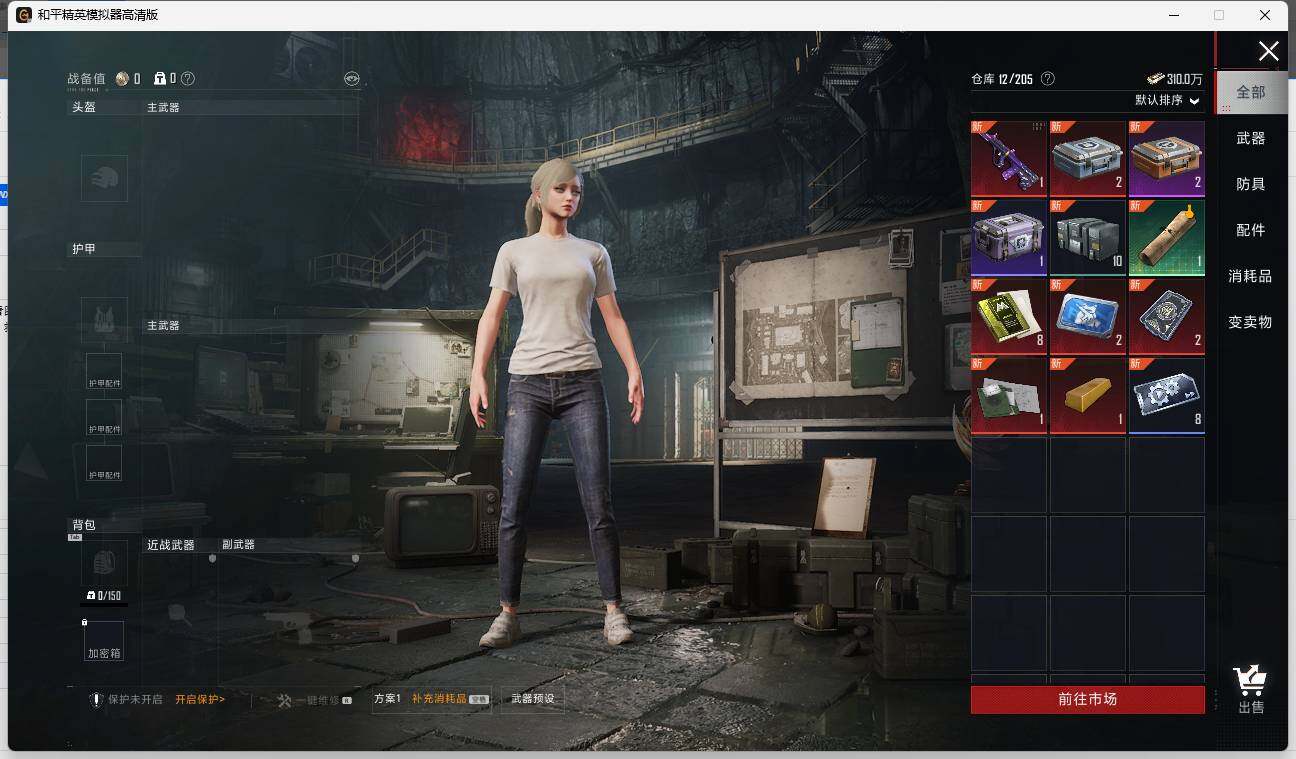Image resolution: width=1296 pixels, height=759 pixels.
Task: Switch to the 防具 category tab
Action: coord(1251,184)
